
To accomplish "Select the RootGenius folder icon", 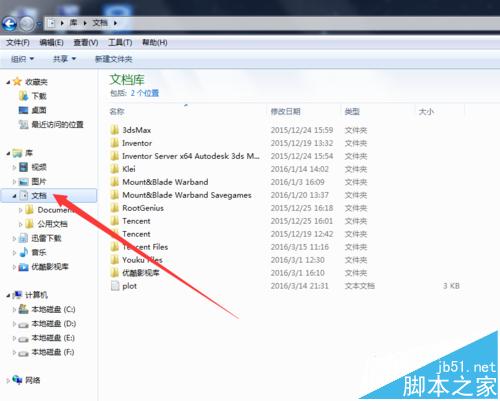I will [x=115, y=208].
